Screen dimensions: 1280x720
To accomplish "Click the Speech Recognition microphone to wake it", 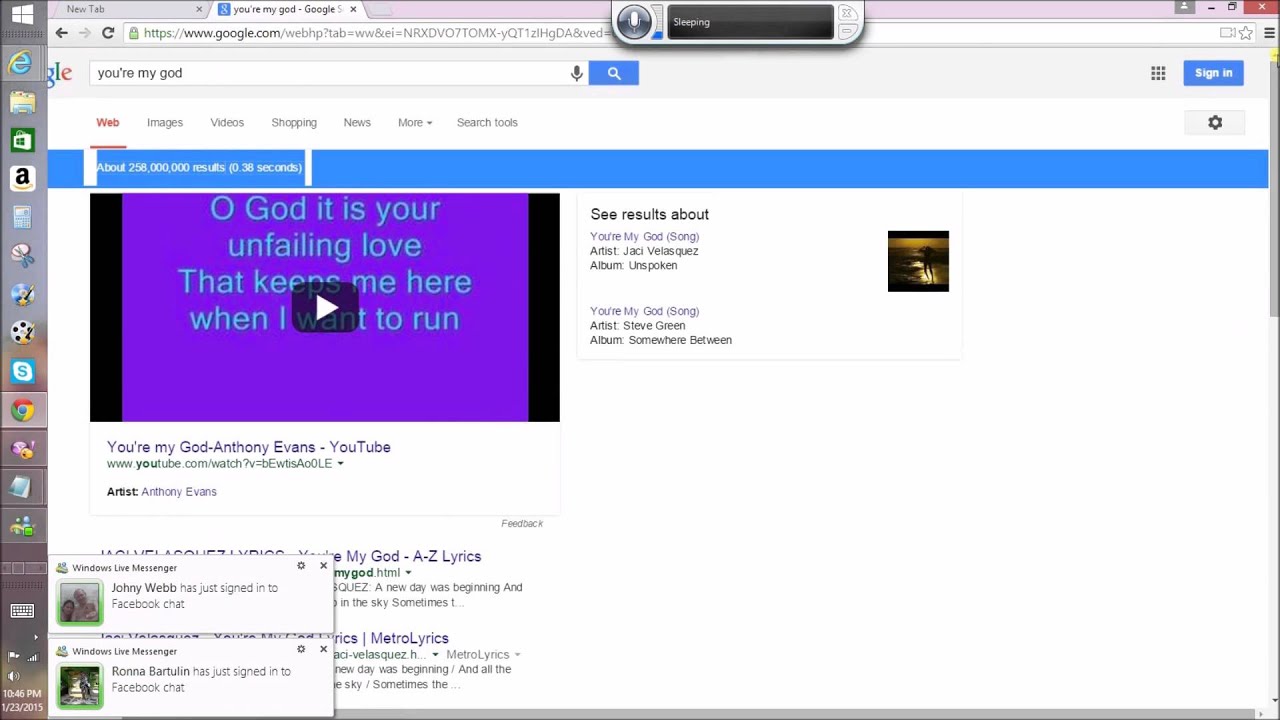I will [x=633, y=21].
